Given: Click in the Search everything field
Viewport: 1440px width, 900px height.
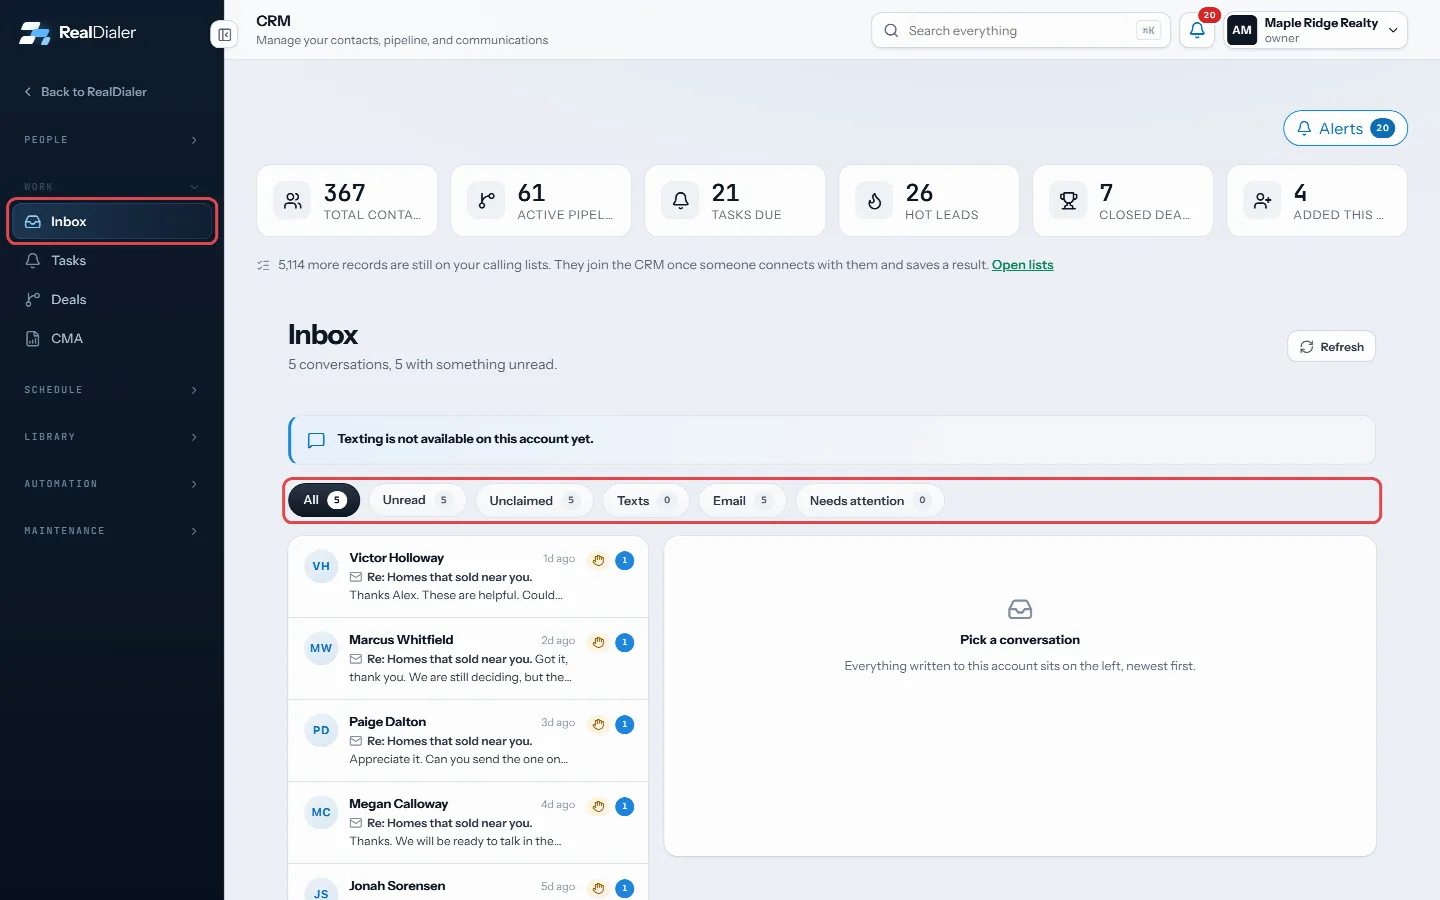Looking at the screenshot, I should 1020,30.
